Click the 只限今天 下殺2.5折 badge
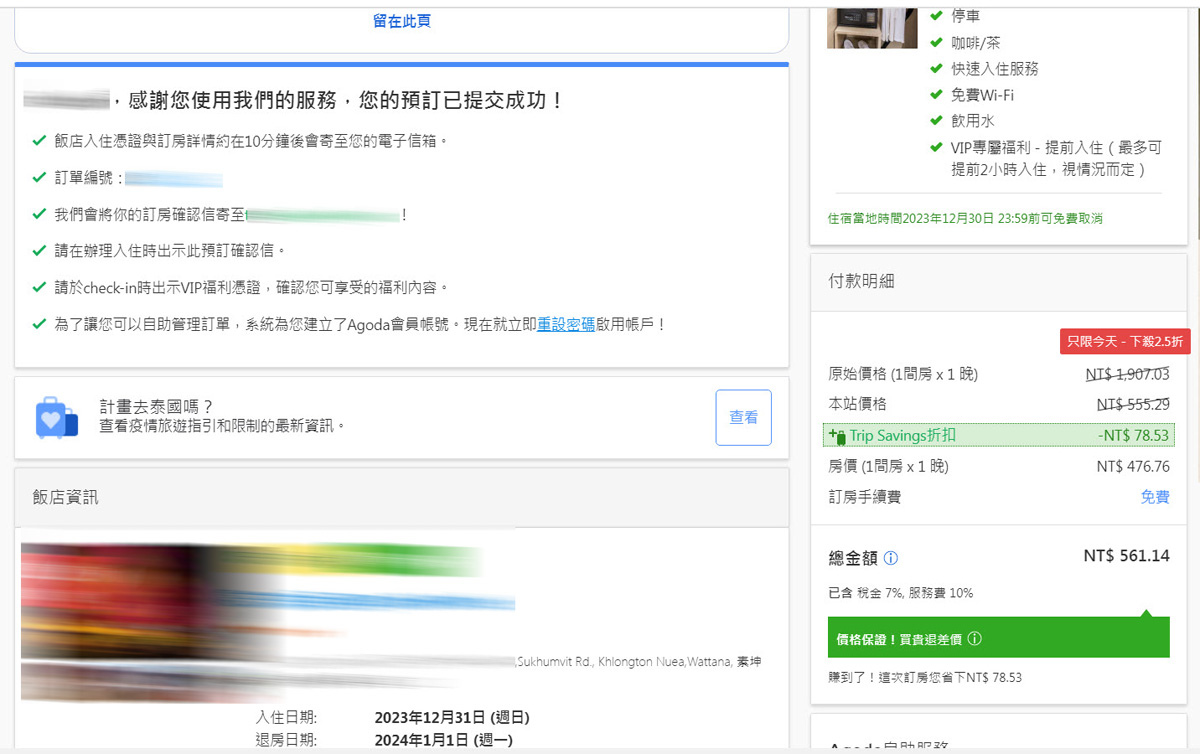The height and width of the screenshot is (754, 1200). coord(1124,341)
